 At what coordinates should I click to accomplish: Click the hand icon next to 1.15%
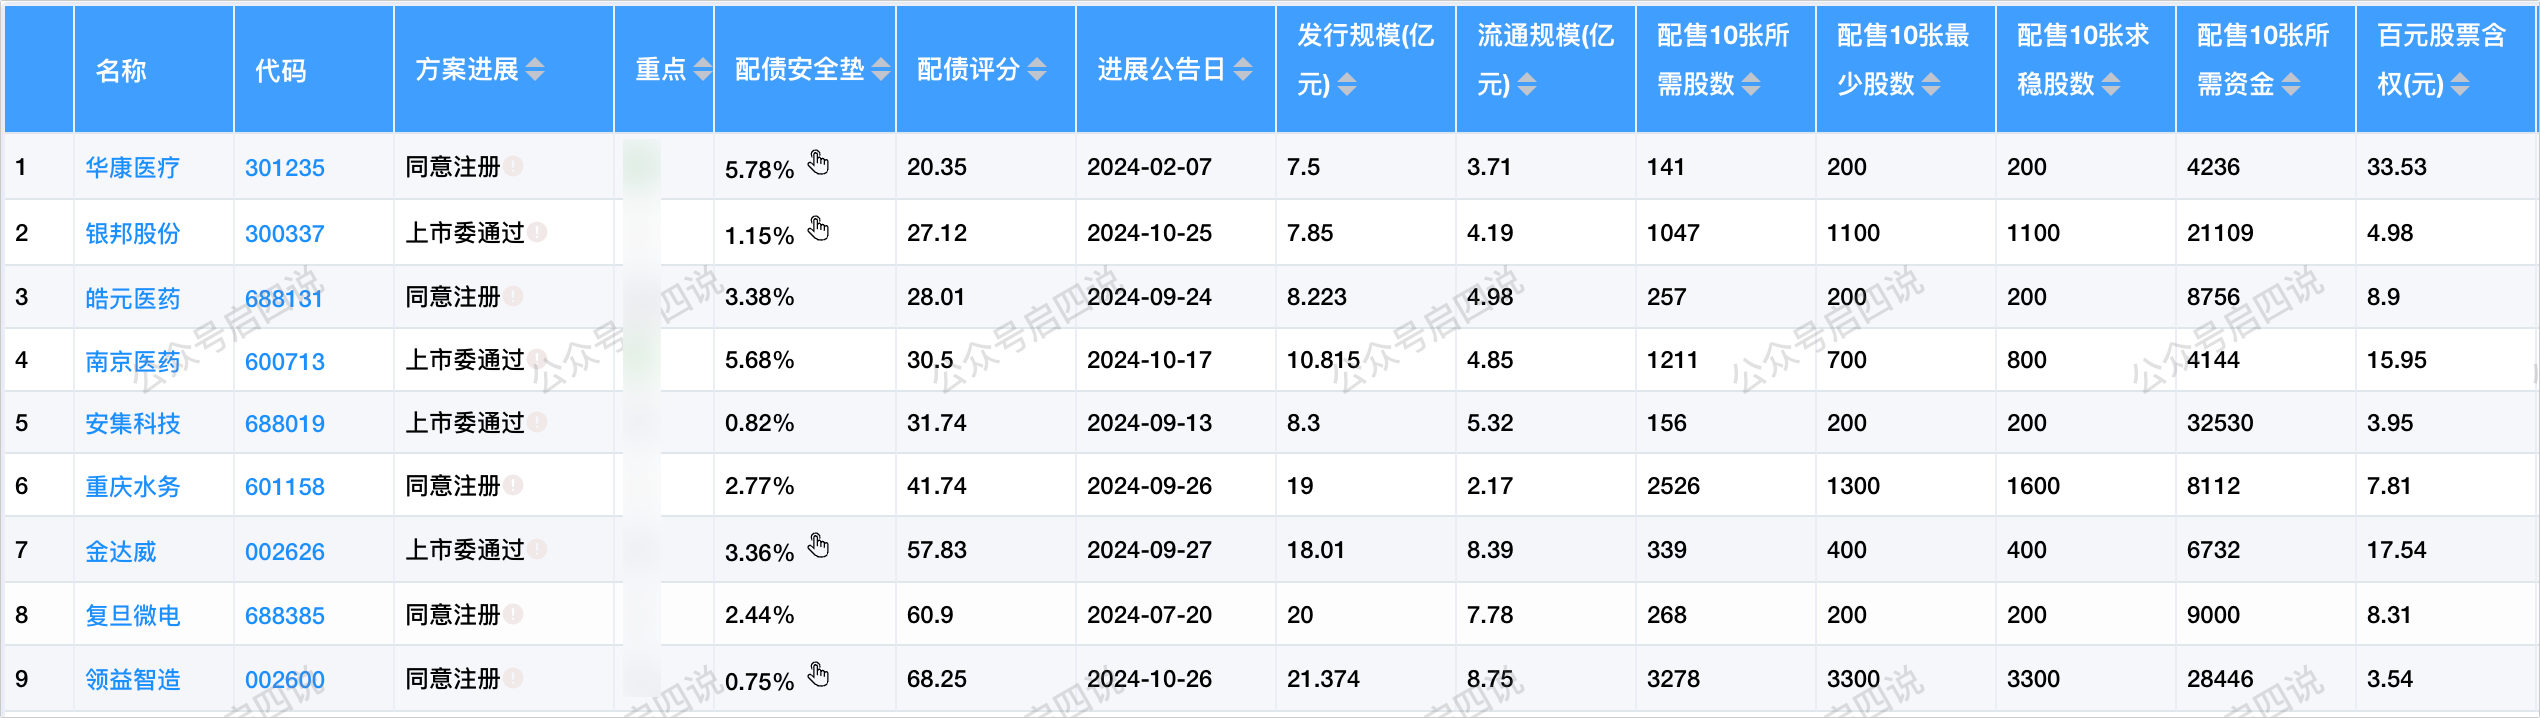click(819, 229)
